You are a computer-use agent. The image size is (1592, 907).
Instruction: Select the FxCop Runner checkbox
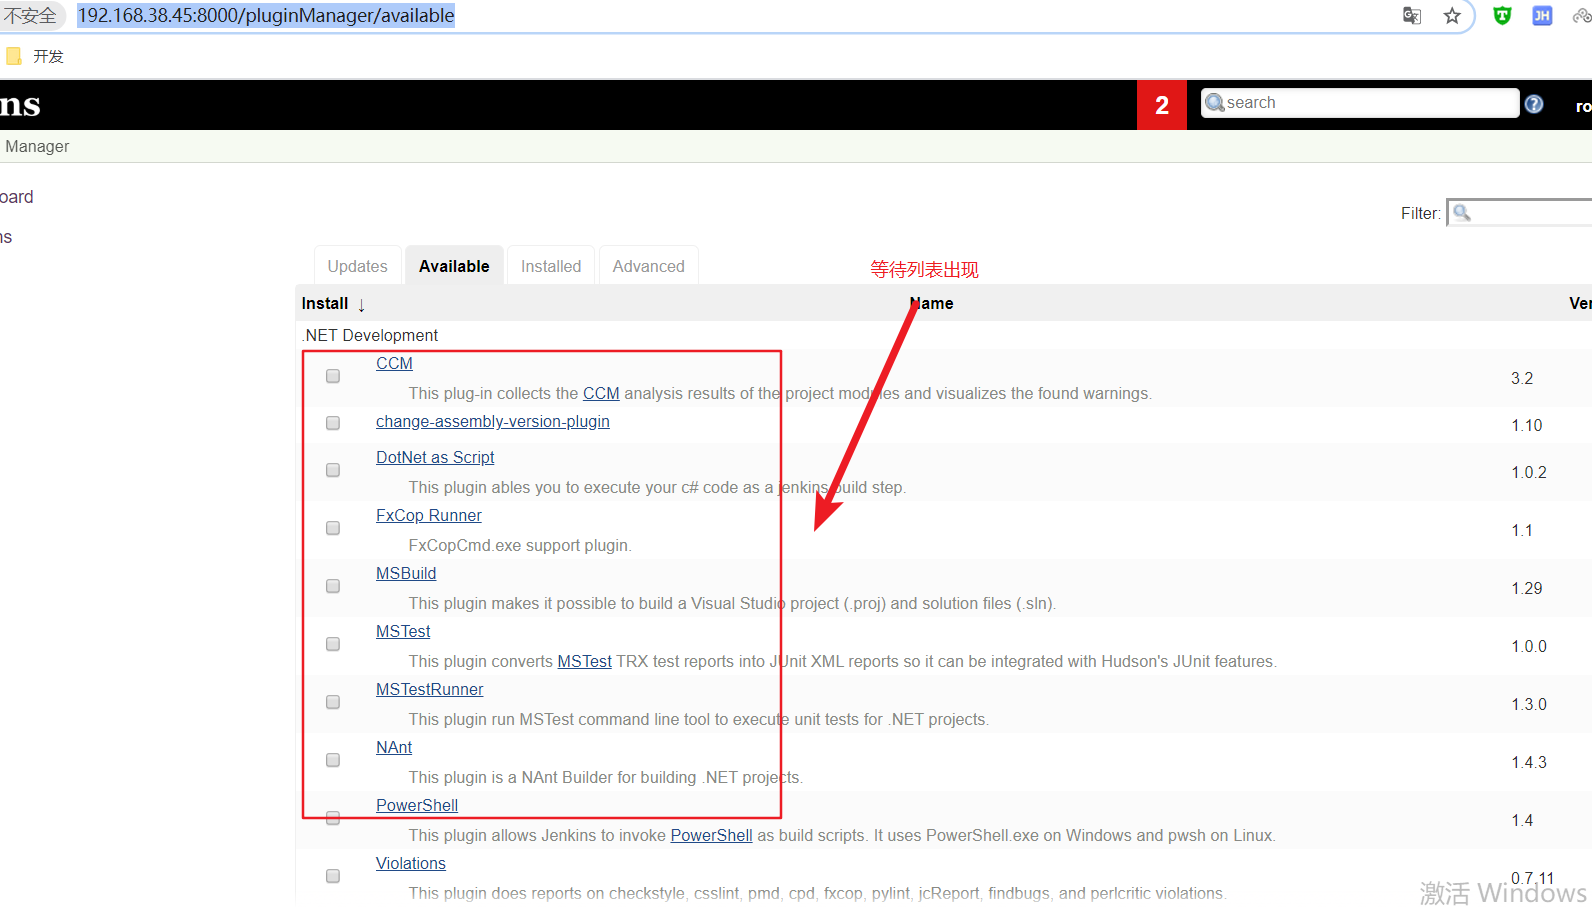coord(333,528)
